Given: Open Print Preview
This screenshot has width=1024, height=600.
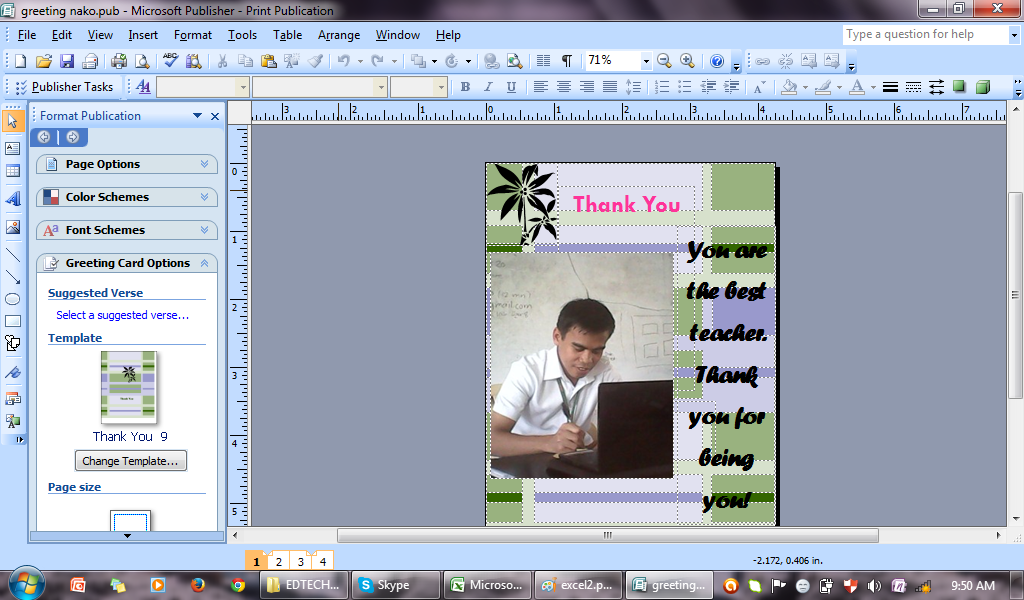Looking at the screenshot, I should [141, 60].
